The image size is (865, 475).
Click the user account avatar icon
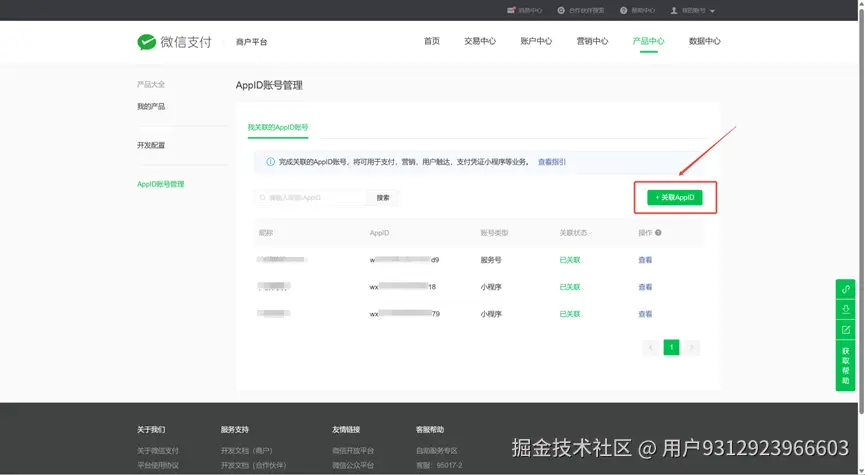(x=674, y=10)
